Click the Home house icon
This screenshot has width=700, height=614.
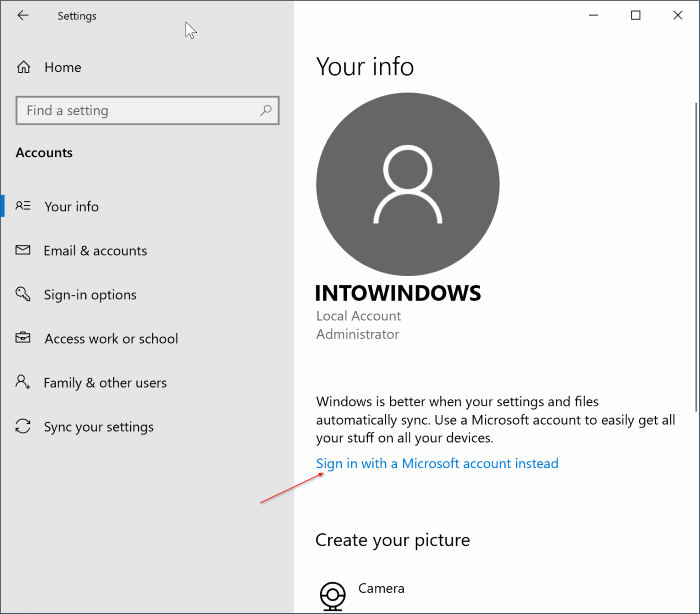[x=24, y=67]
